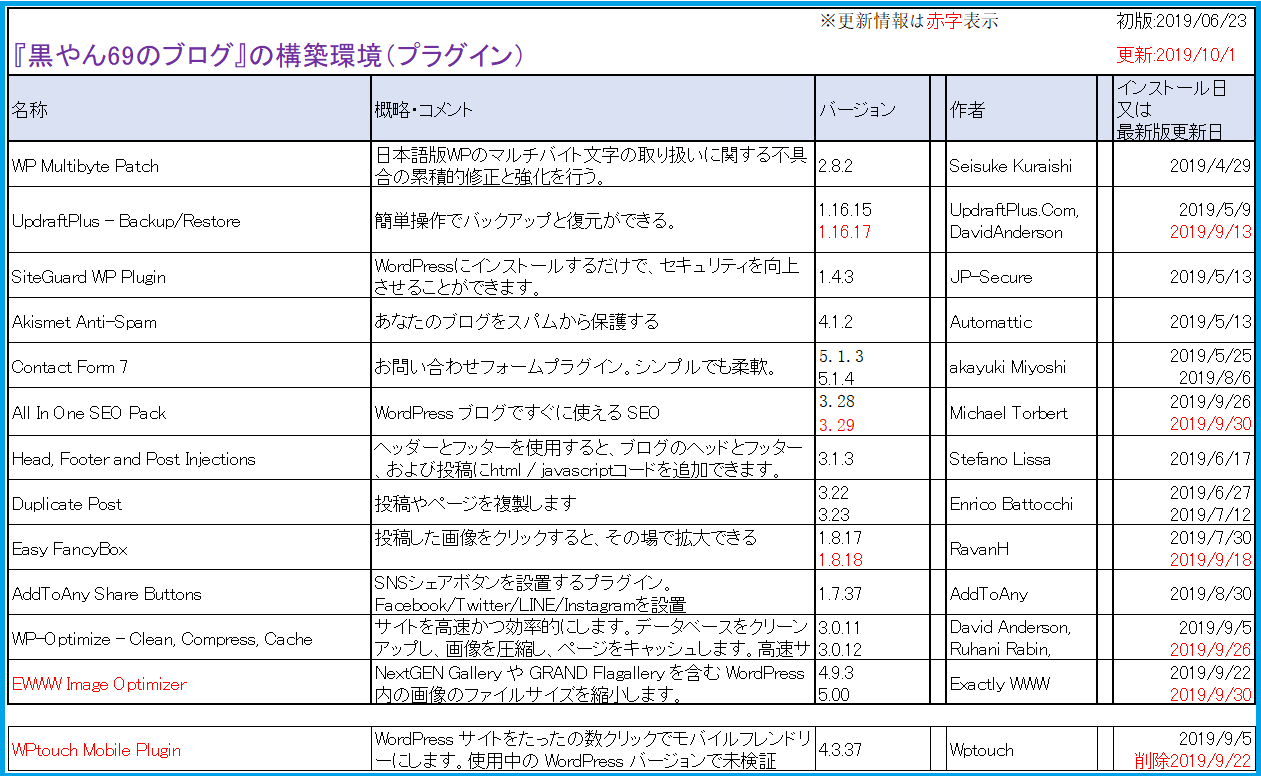Click the description starting 'WordPressにインストールするだけで'
The width and height of the screenshot is (1261, 776).
click(593, 276)
